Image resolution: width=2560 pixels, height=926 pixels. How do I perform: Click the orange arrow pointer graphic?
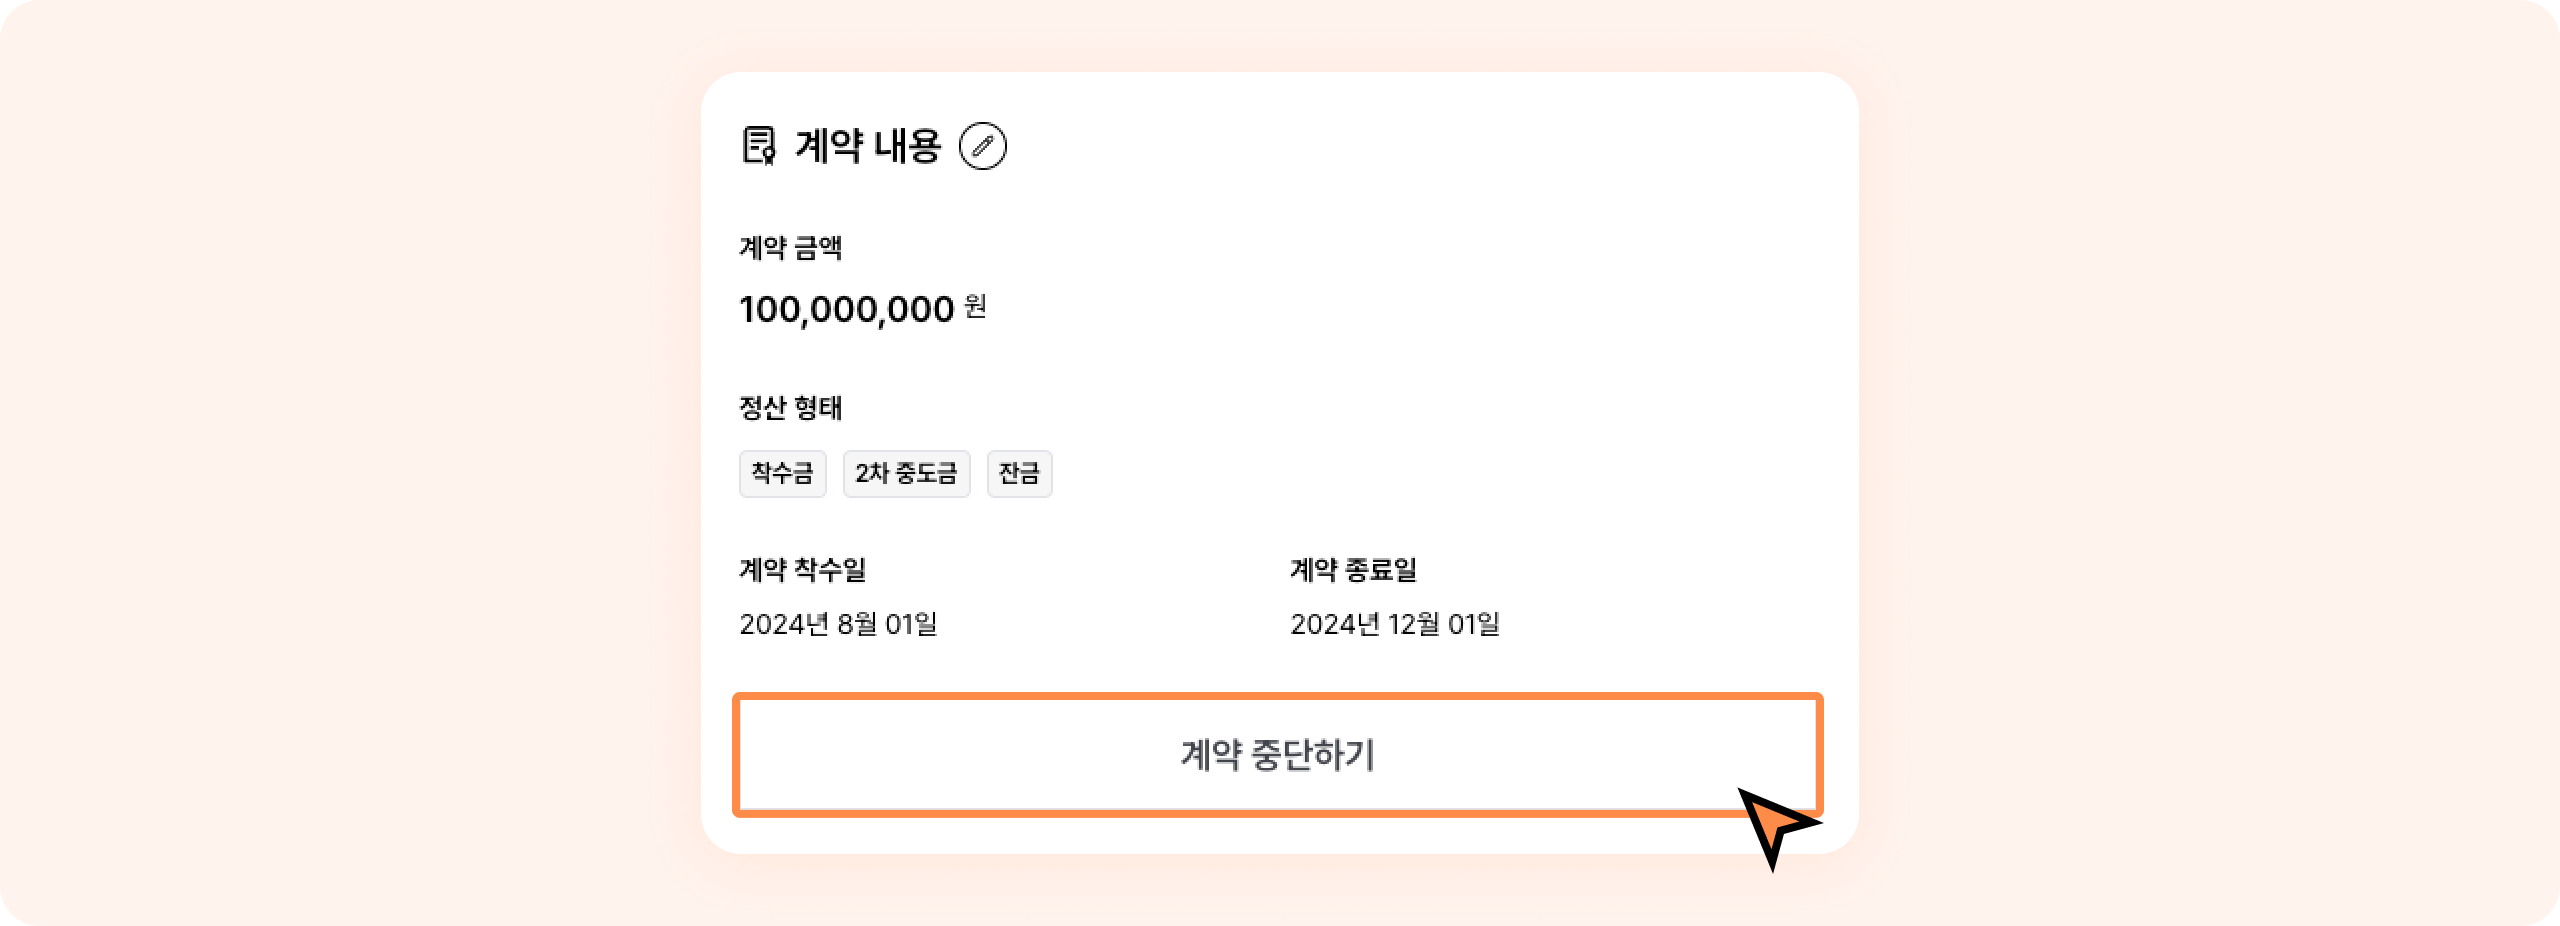pyautogui.click(x=1778, y=826)
